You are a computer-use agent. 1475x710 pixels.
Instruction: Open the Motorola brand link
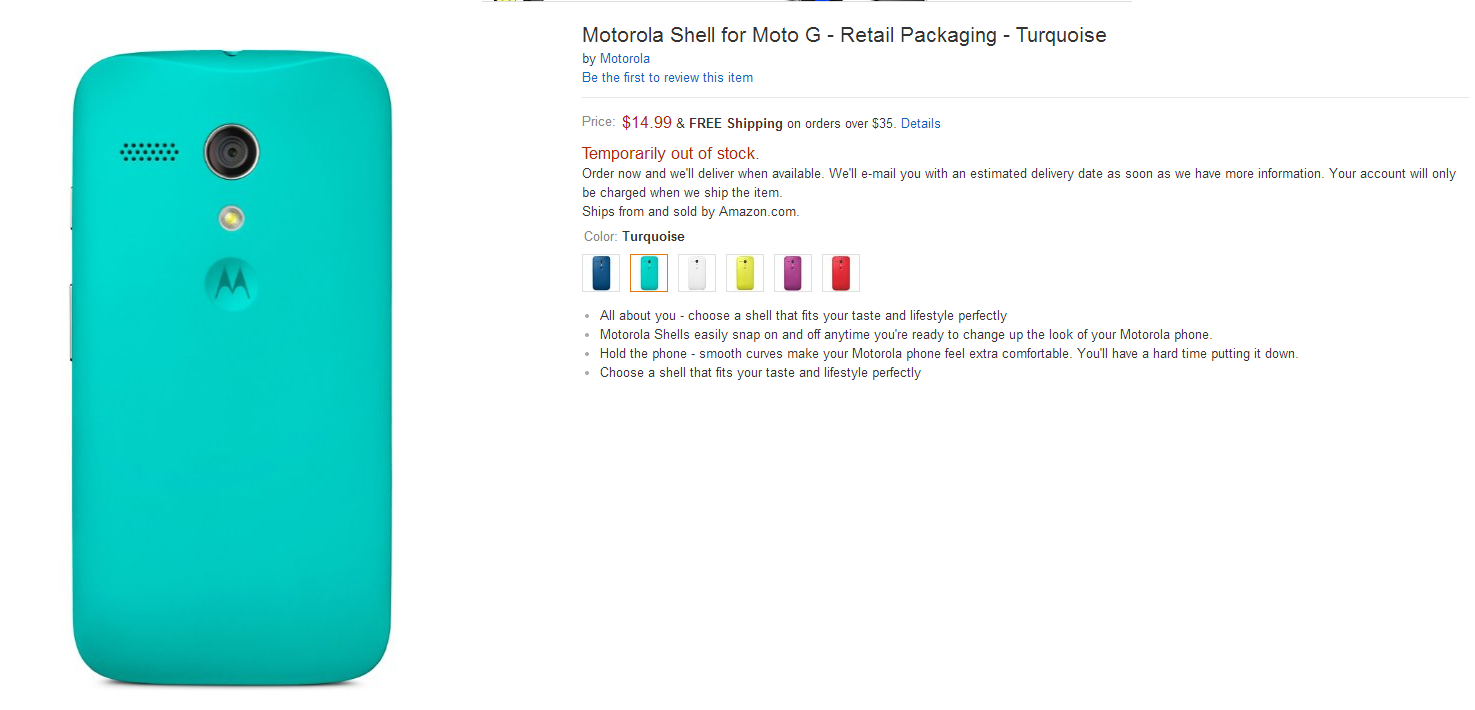[625, 59]
